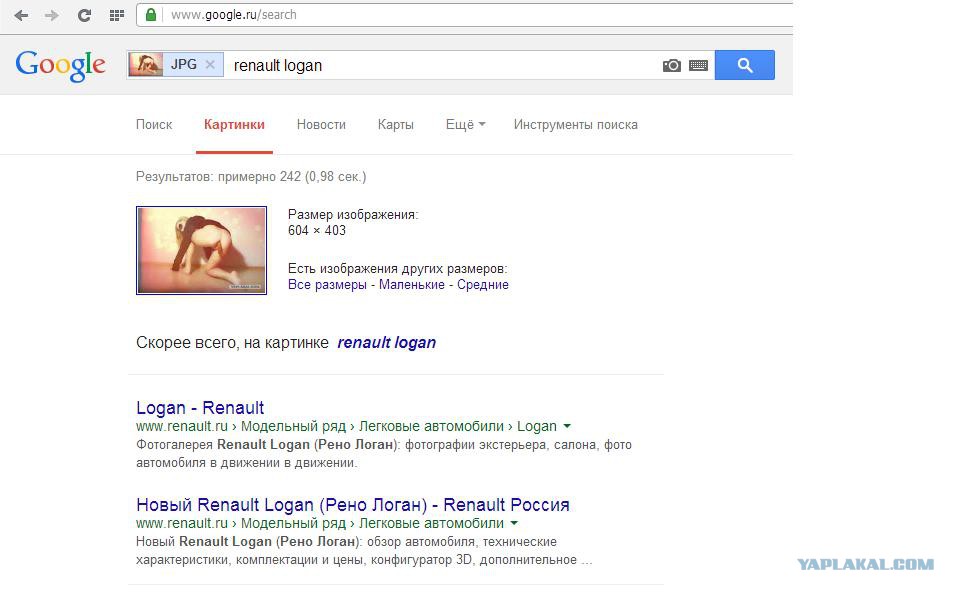960x594 pixels.
Task: Click snippet text about технические характеристики
Action: tap(364, 551)
